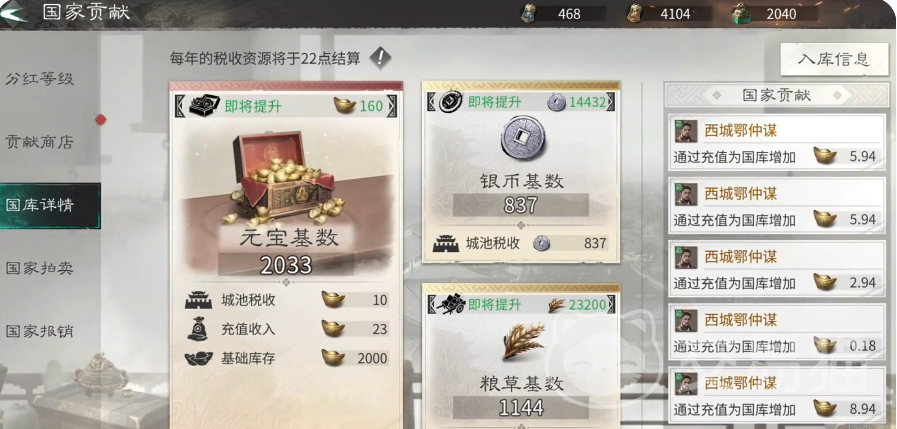
Task: Tap the ingot bowl icon beside 基础库存
Action: click(x=199, y=359)
